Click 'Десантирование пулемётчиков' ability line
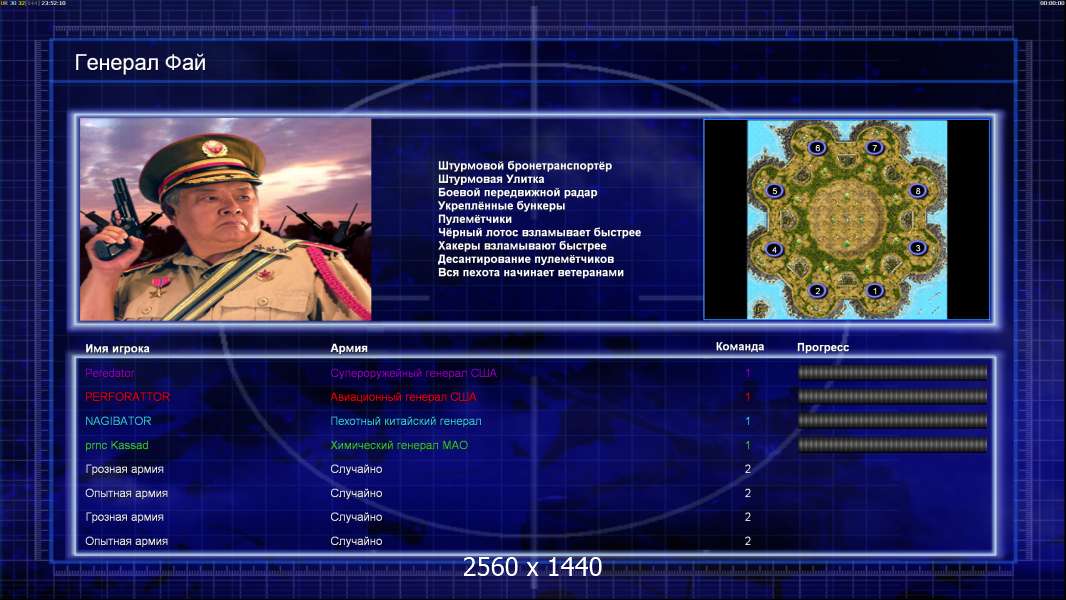This screenshot has width=1066, height=600. coord(526,259)
